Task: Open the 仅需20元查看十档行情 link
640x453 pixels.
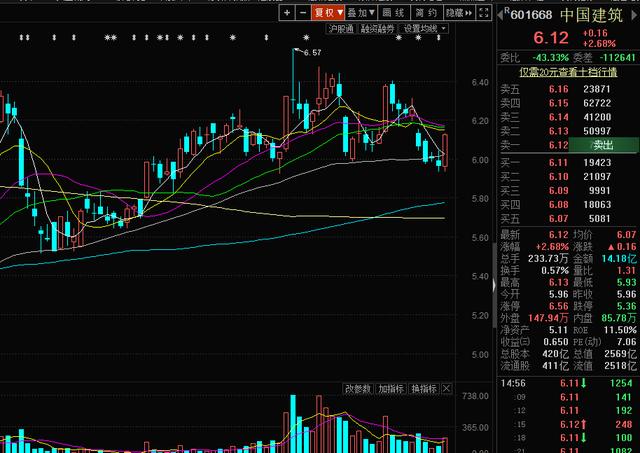Action: pyautogui.click(x=568, y=72)
